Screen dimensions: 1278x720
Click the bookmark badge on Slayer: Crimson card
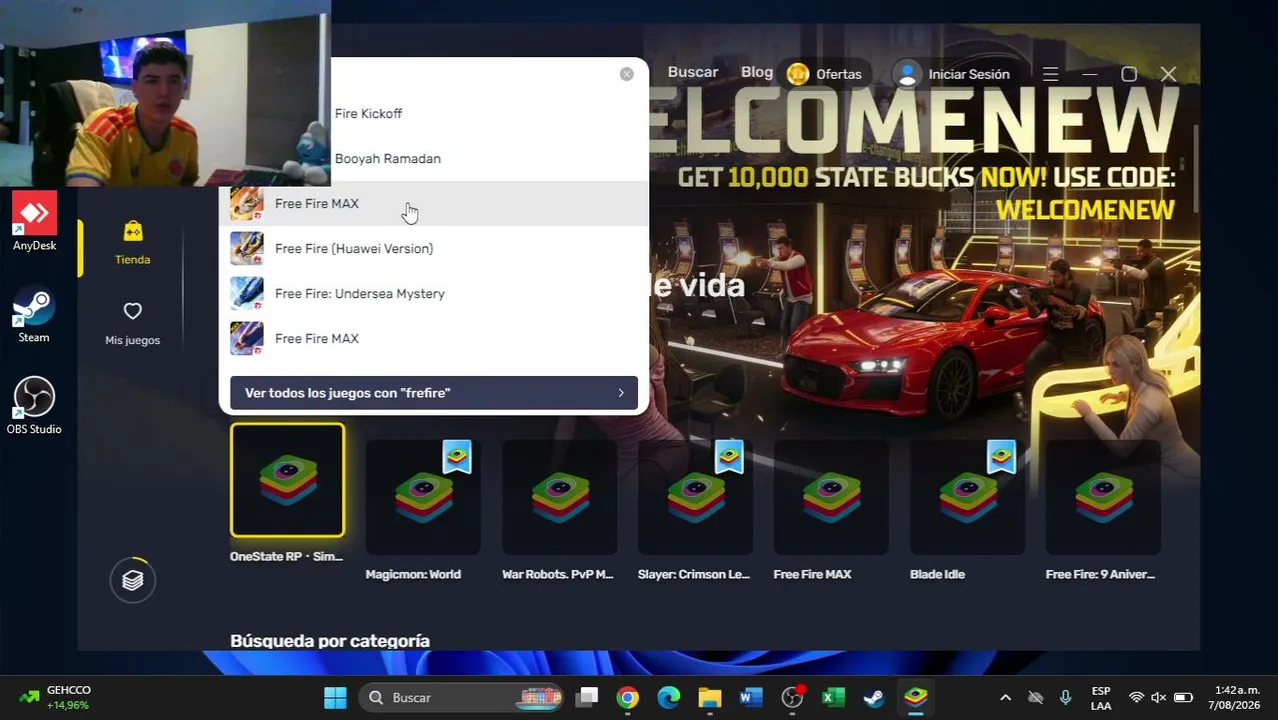tap(729, 457)
